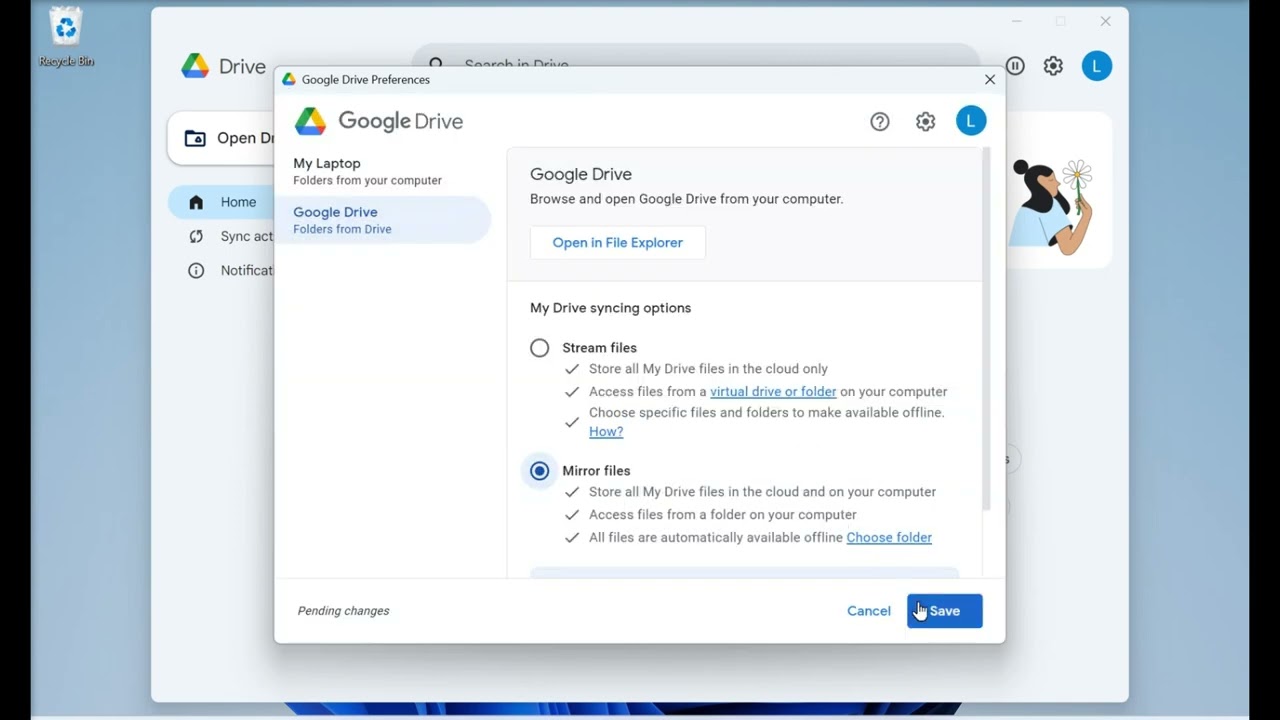Open the settings gear in background Drive window
1280x720 pixels.
[x=1053, y=66]
